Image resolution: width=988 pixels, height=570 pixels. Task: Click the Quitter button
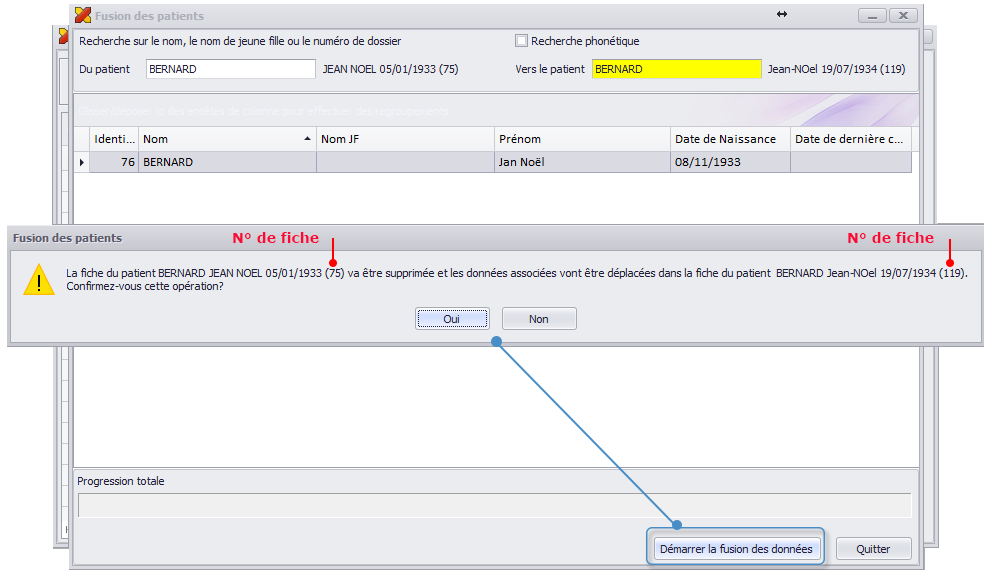pos(873,549)
